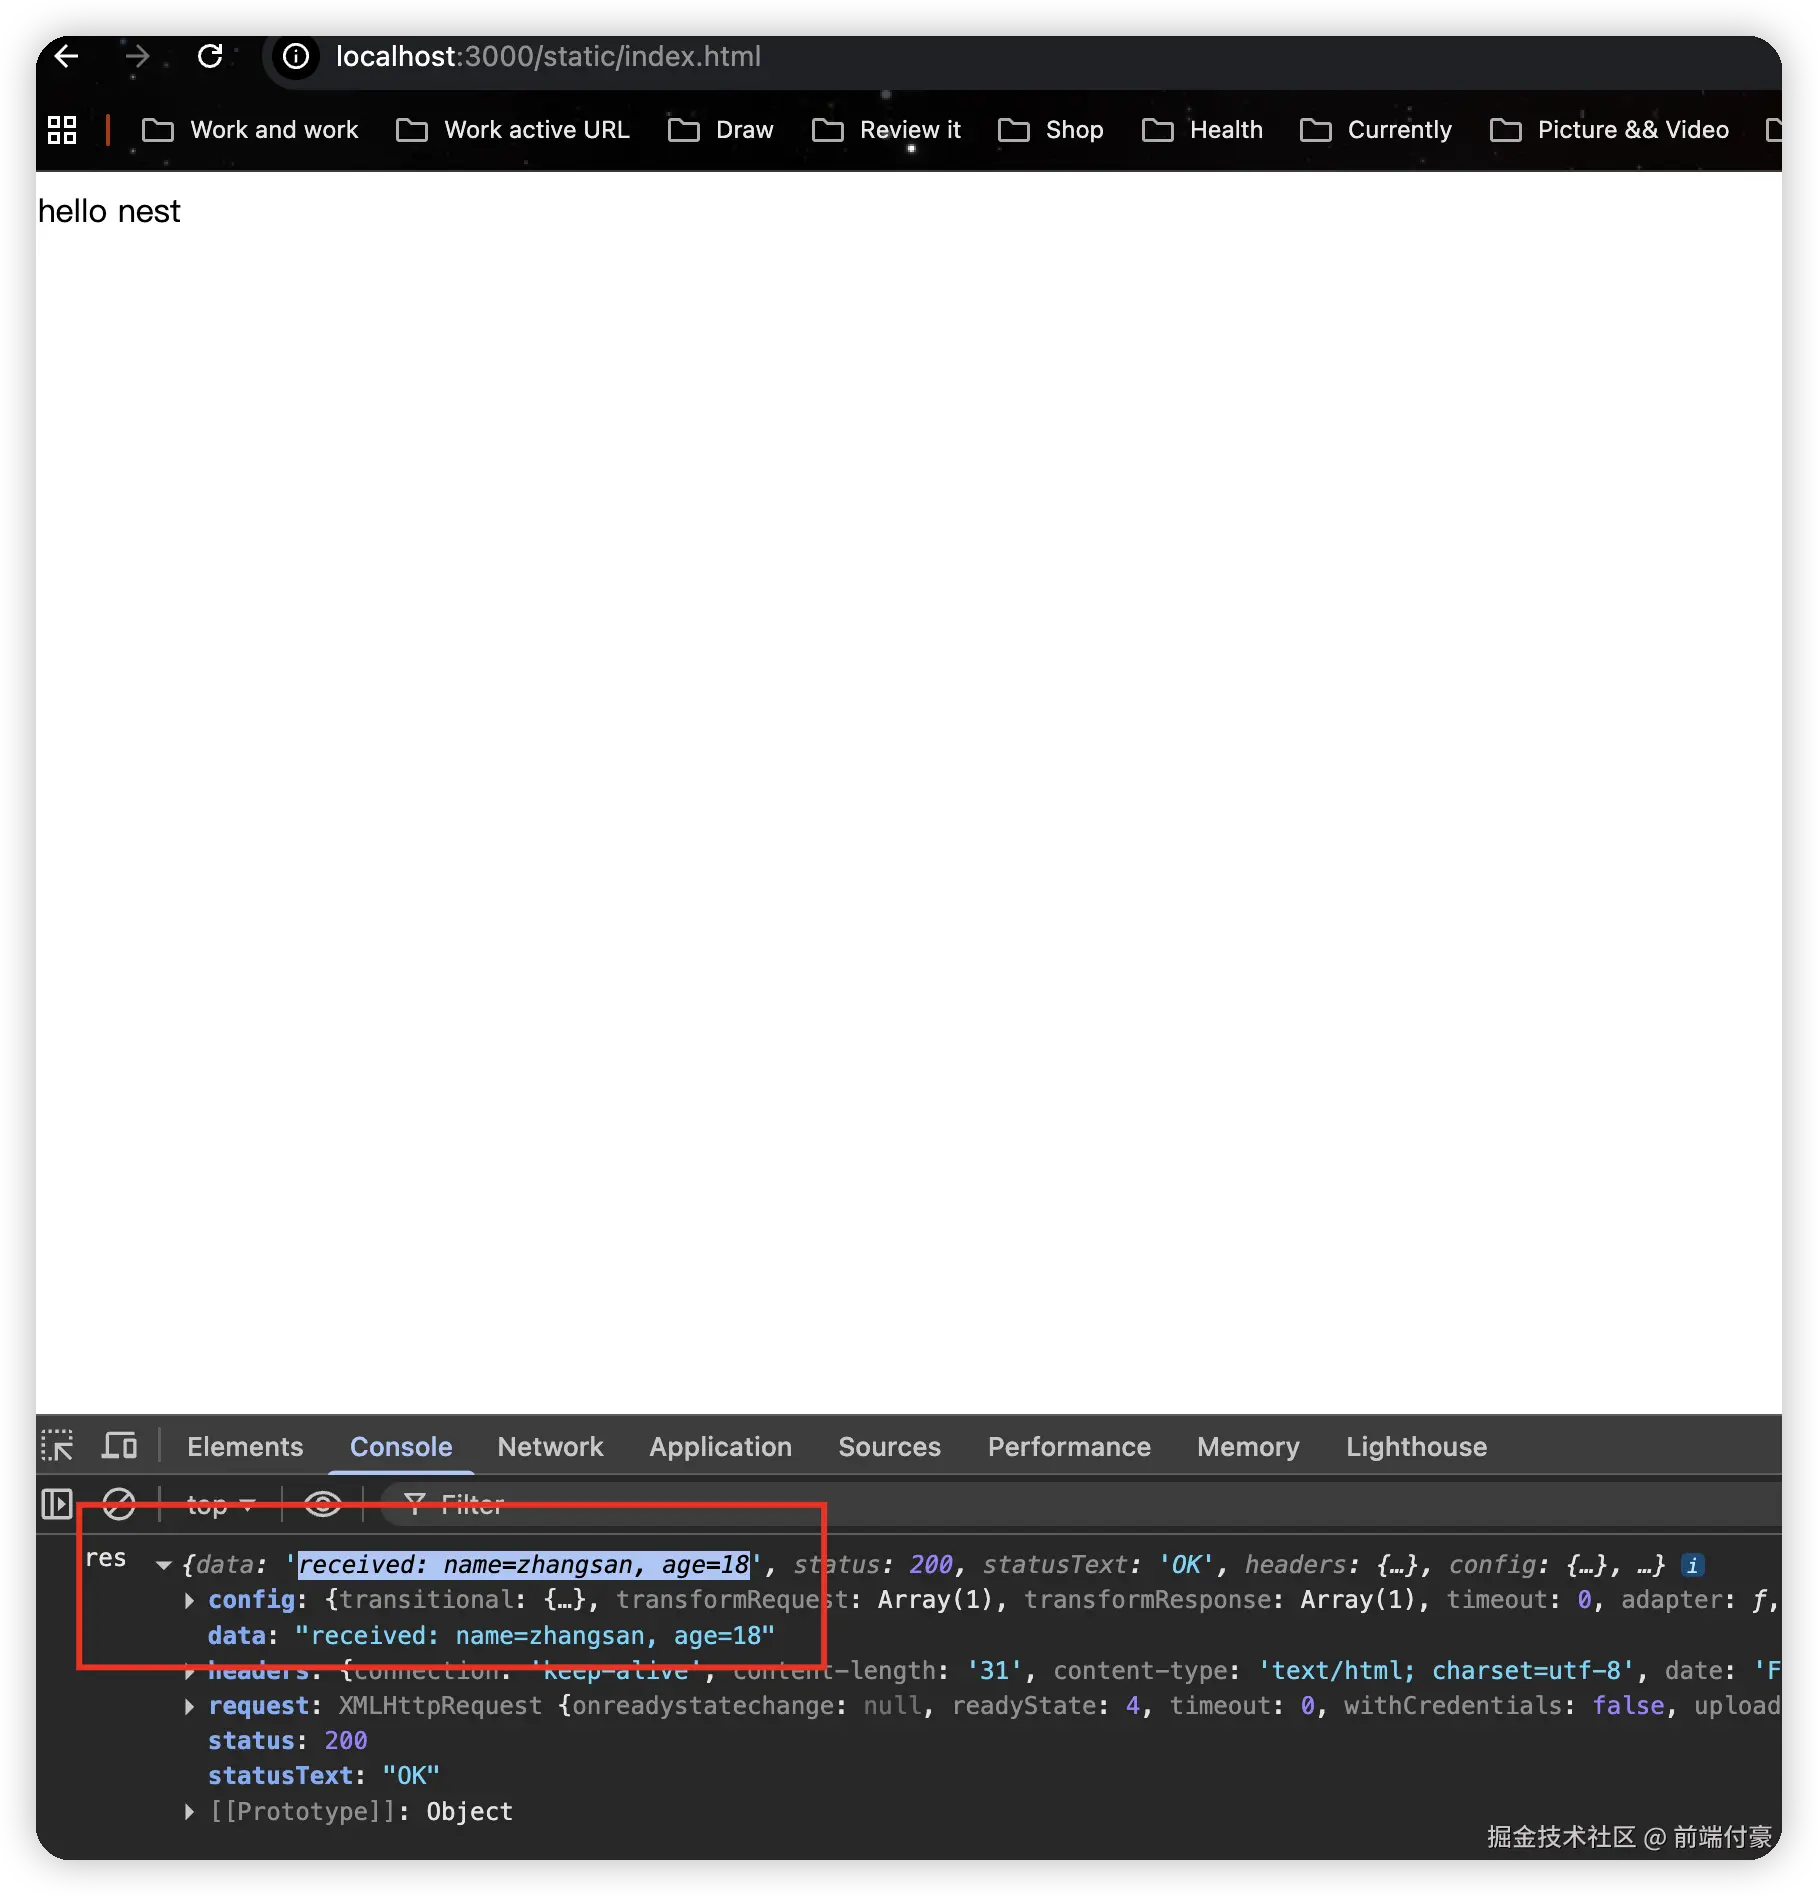
Task: Open the bookmarks apps grid icon
Action: pyautogui.click(x=61, y=130)
